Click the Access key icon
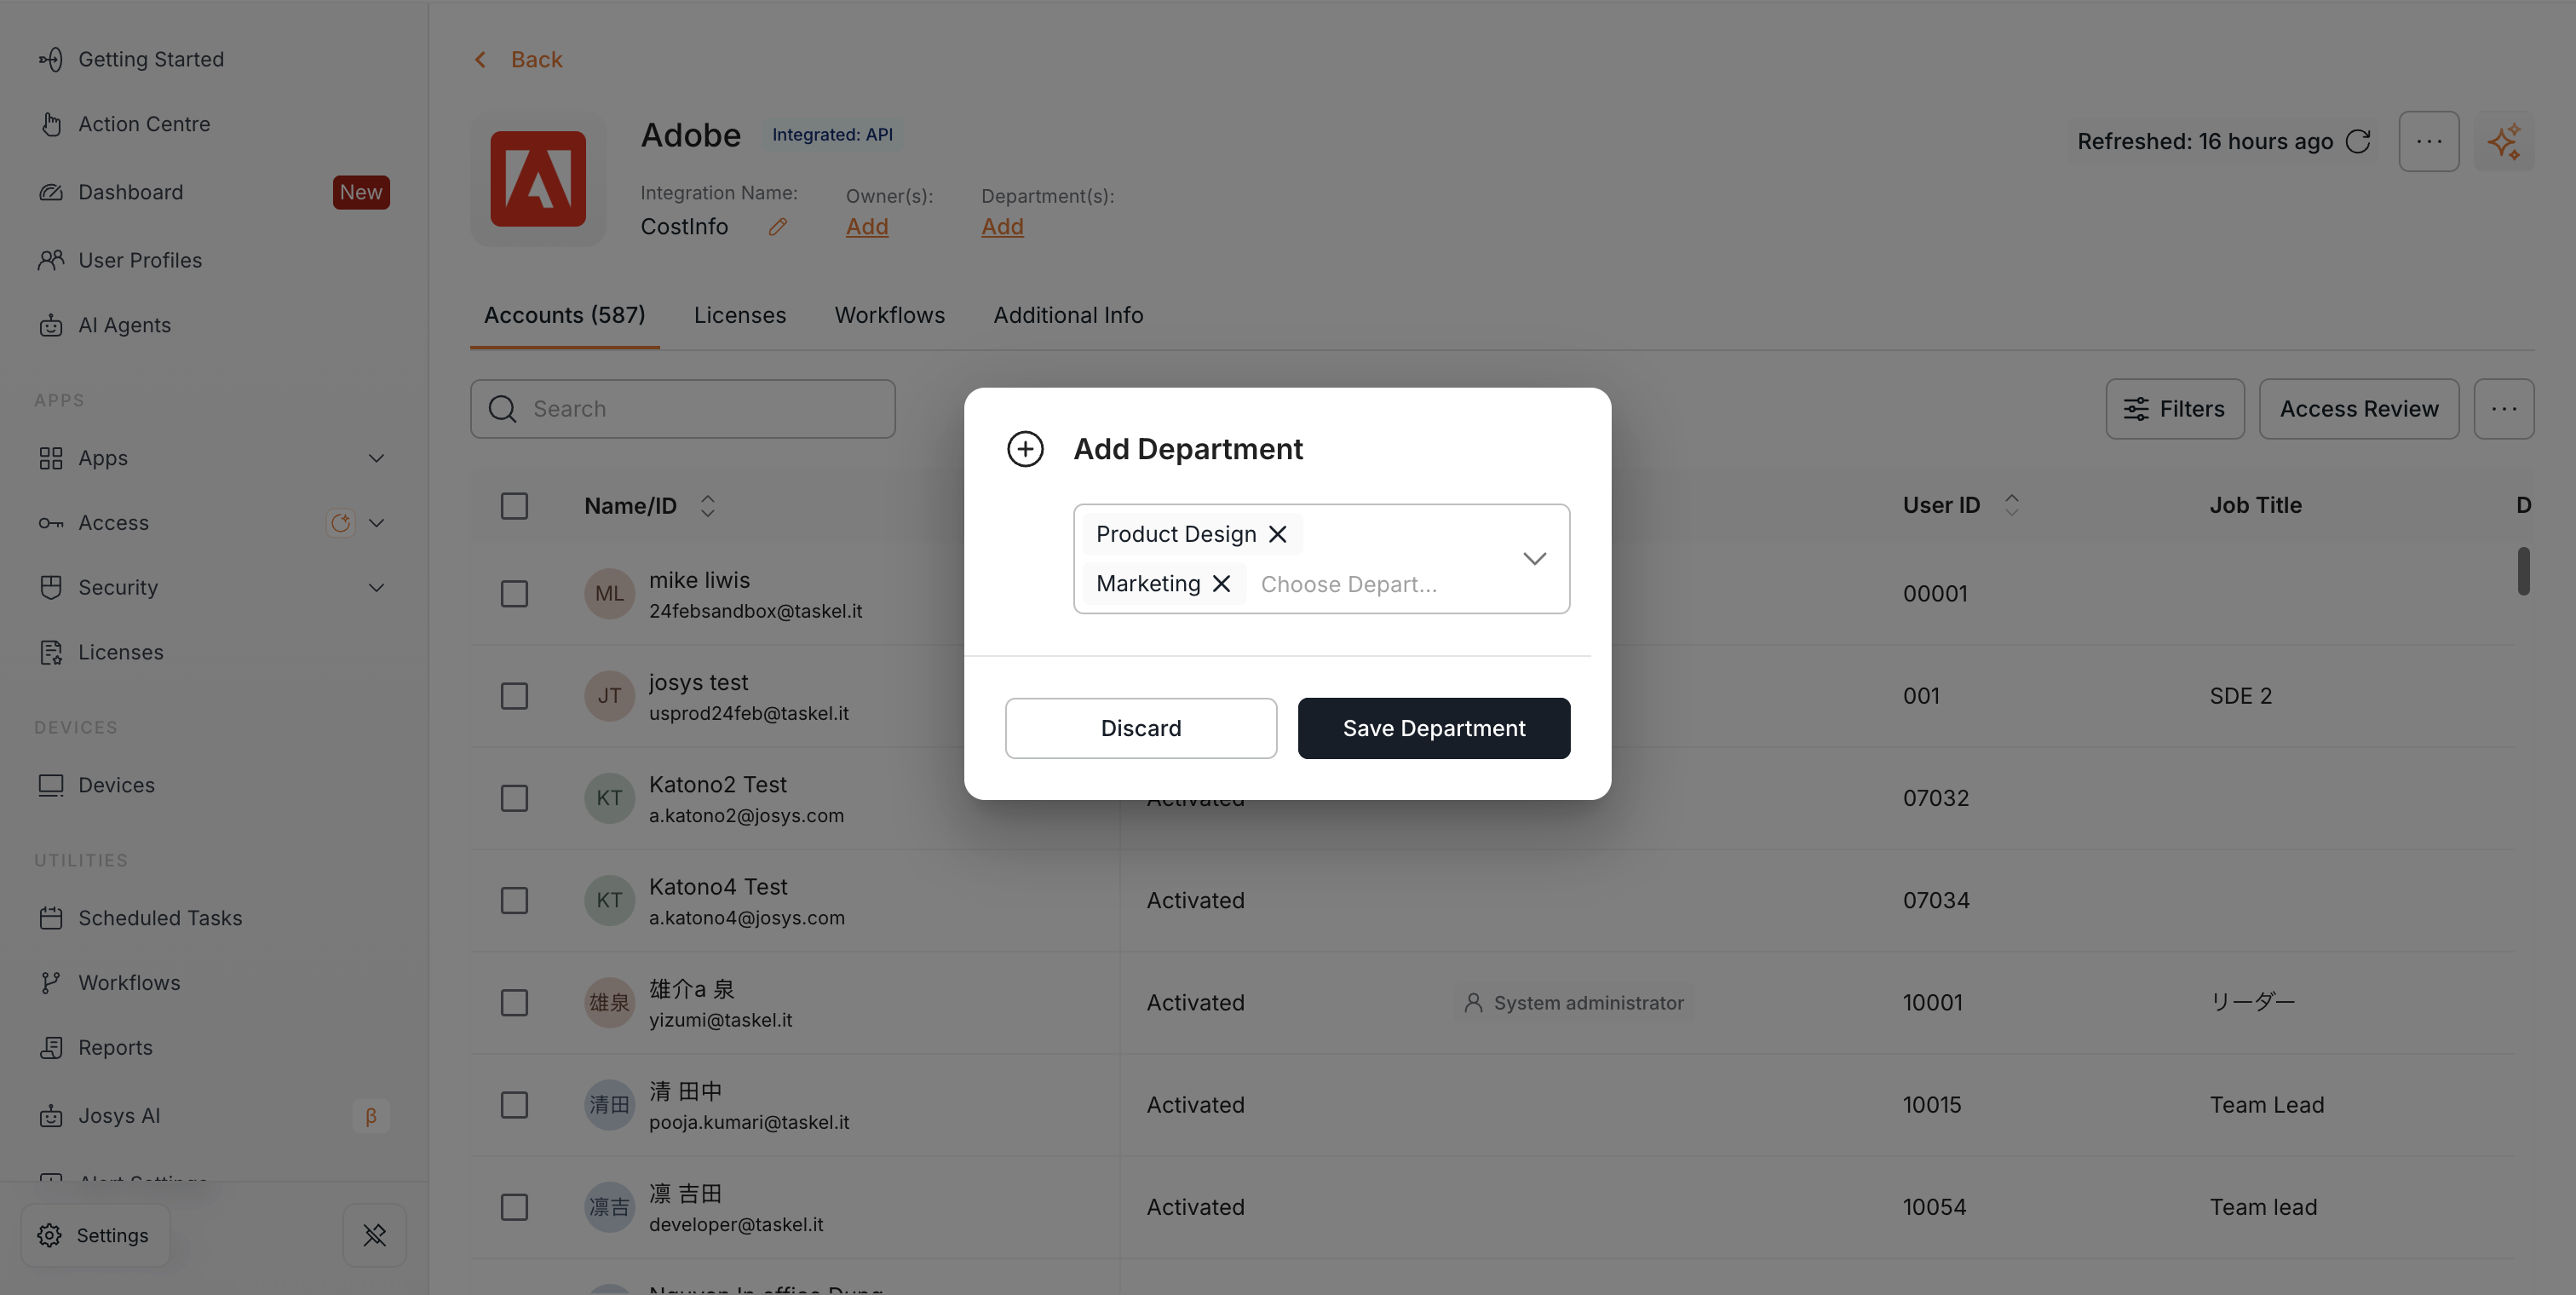Image resolution: width=2576 pixels, height=1295 pixels. [51, 523]
